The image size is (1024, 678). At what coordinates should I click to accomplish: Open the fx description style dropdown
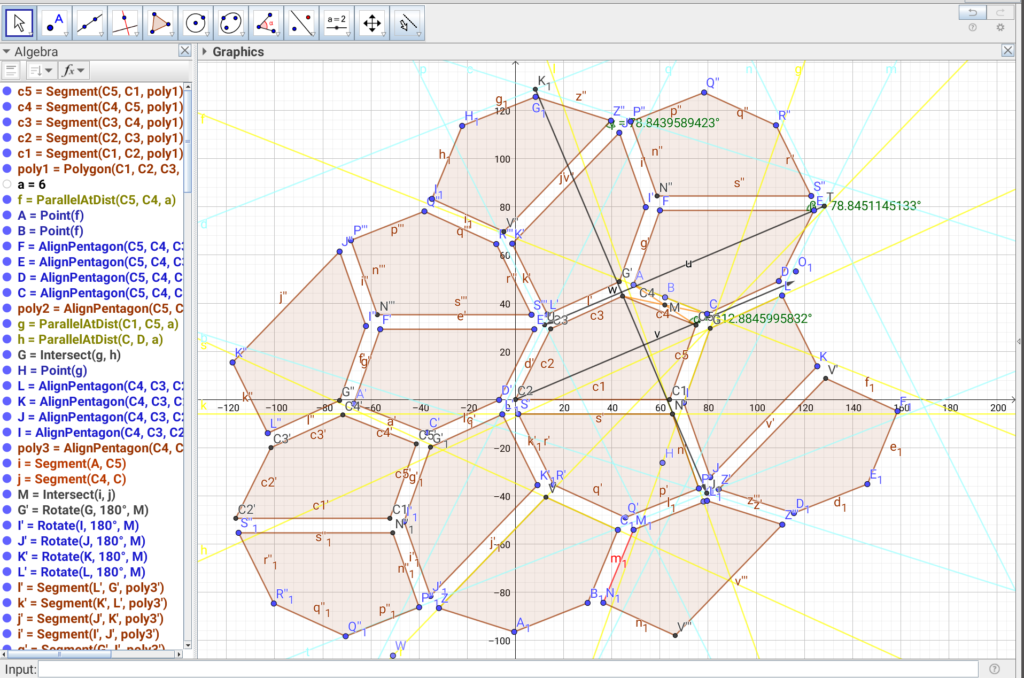(x=73, y=70)
